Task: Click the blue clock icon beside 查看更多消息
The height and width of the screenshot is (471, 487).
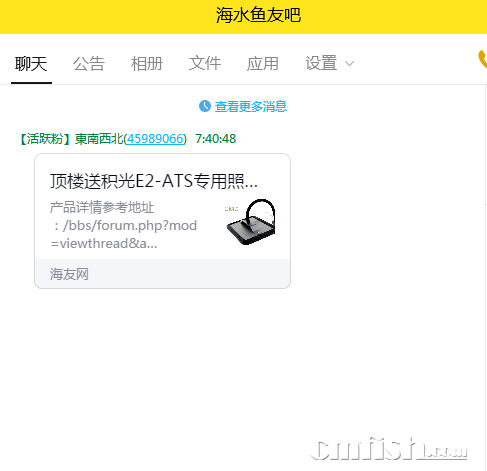Action: point(205,106)
